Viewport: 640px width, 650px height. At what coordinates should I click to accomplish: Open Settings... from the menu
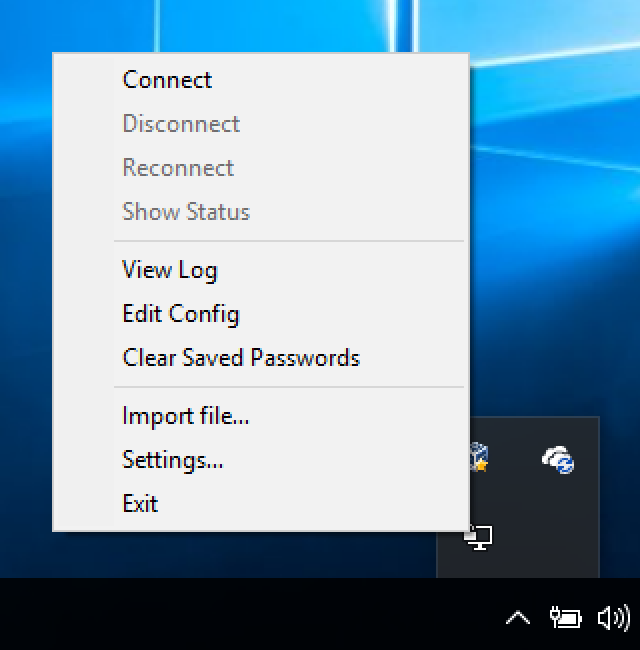point(260,460)
